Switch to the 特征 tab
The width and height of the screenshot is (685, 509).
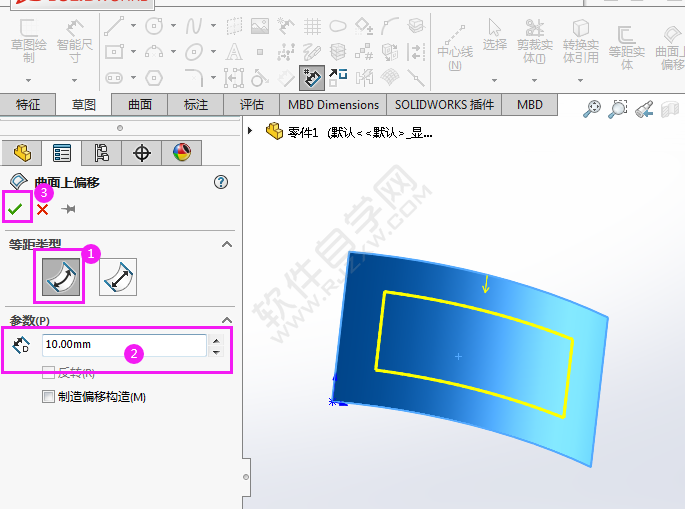28,104
